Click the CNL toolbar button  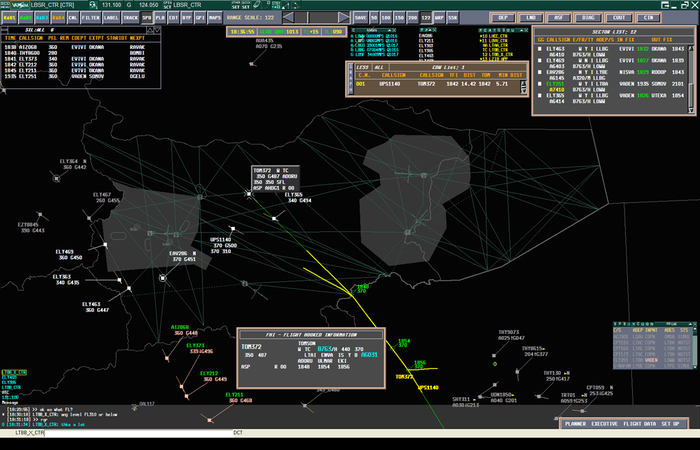(x=73, y=18)
